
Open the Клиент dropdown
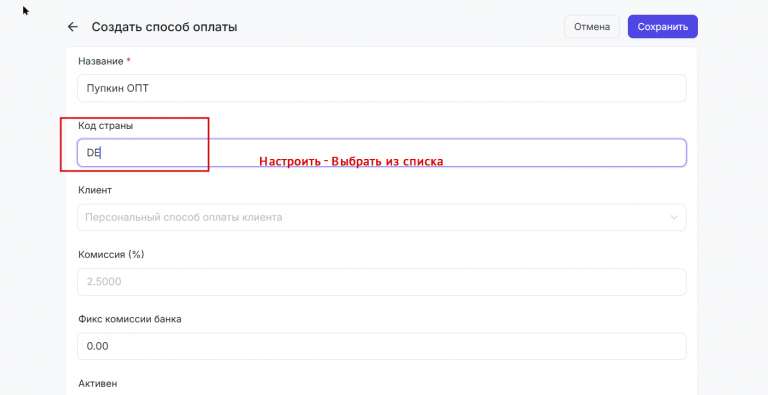(382, 217)
